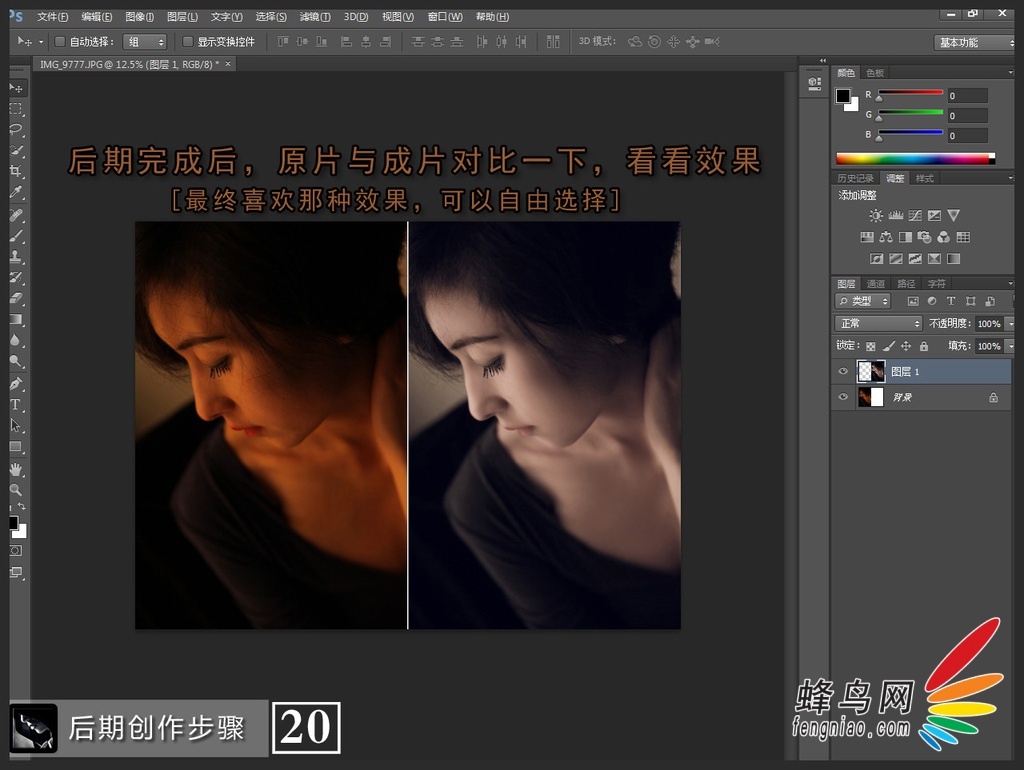Close the IMG_9777.JPG document tab
Image resolution: width=1024 pixels, height=770 pixels.
[228, 64]
